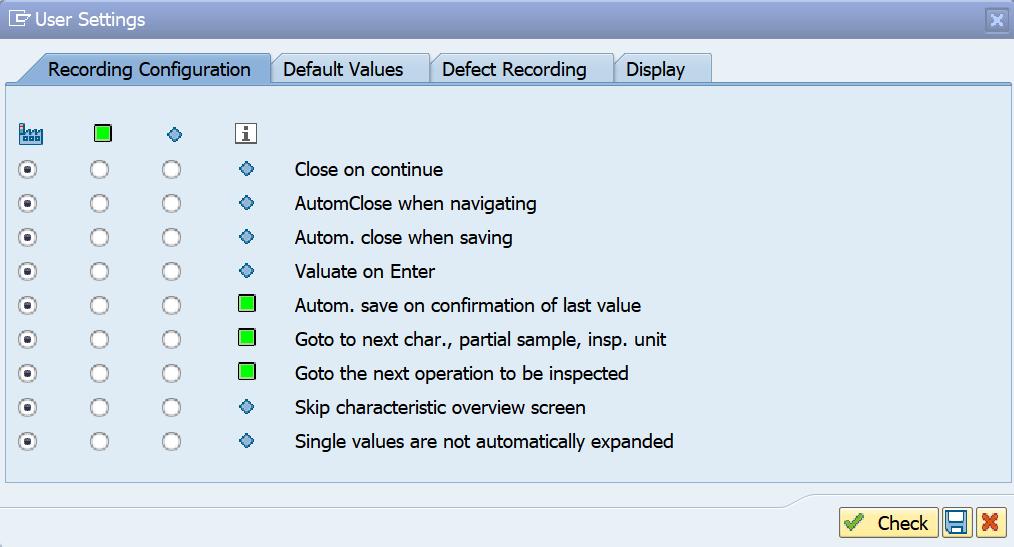This screenshot has width=1014, height=547.
Task: Click the green square column header icon
Action: point(103,133)
